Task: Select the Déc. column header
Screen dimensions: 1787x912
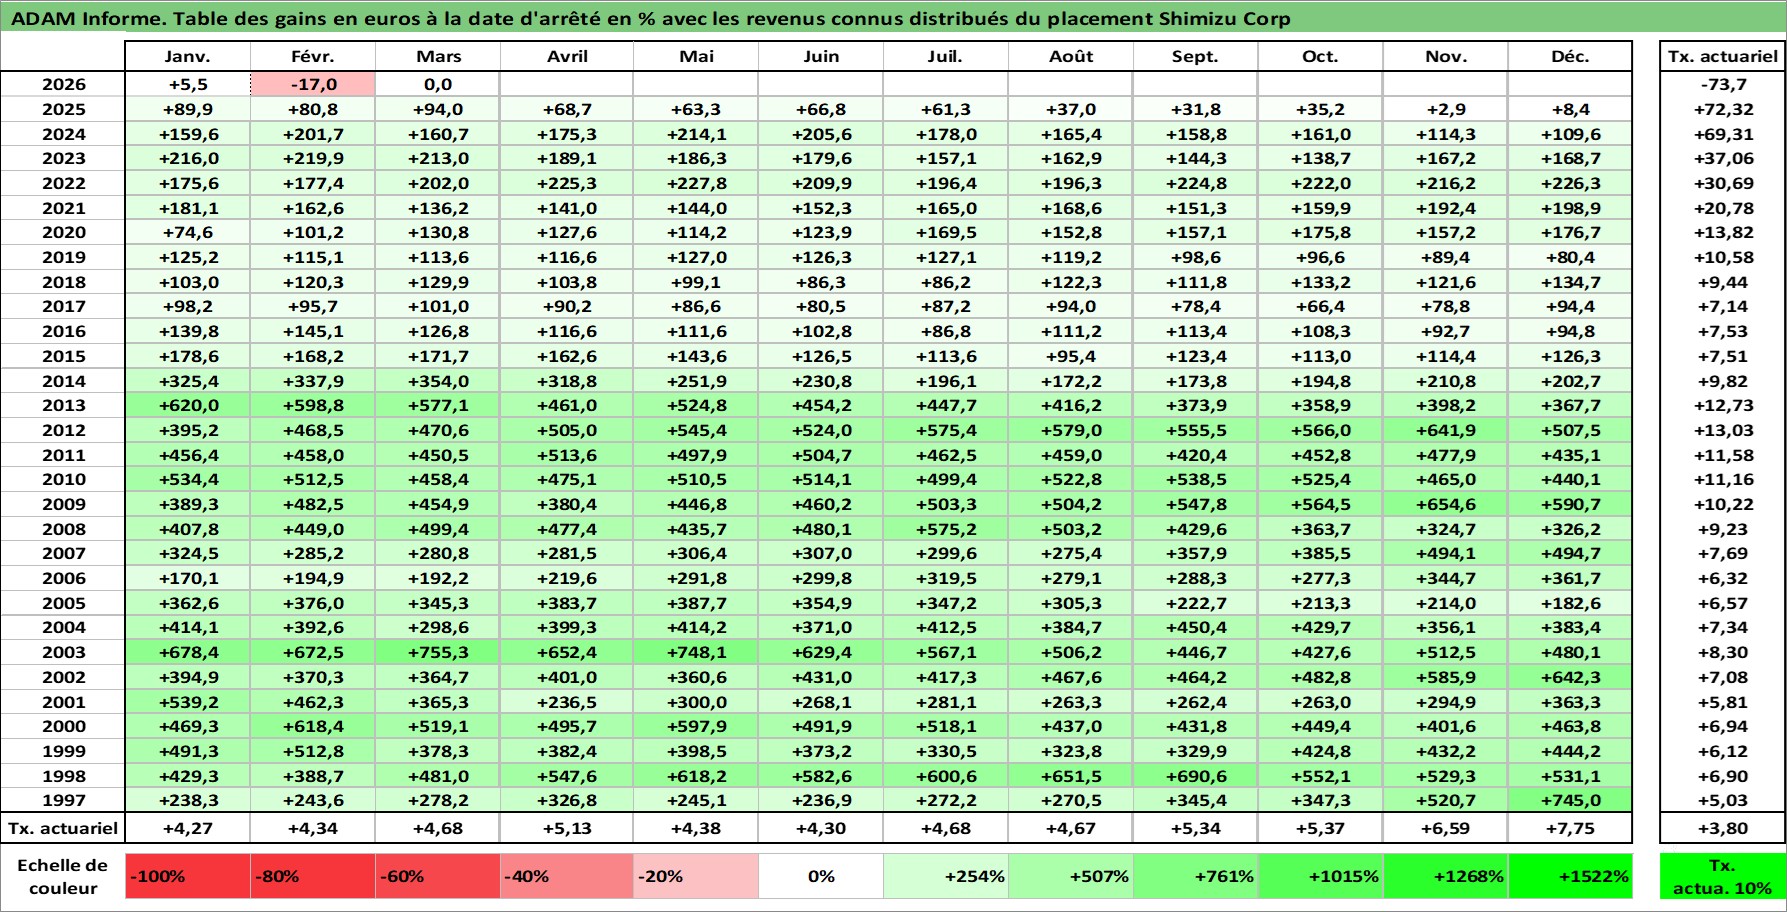Action: tap(1570, 56)
